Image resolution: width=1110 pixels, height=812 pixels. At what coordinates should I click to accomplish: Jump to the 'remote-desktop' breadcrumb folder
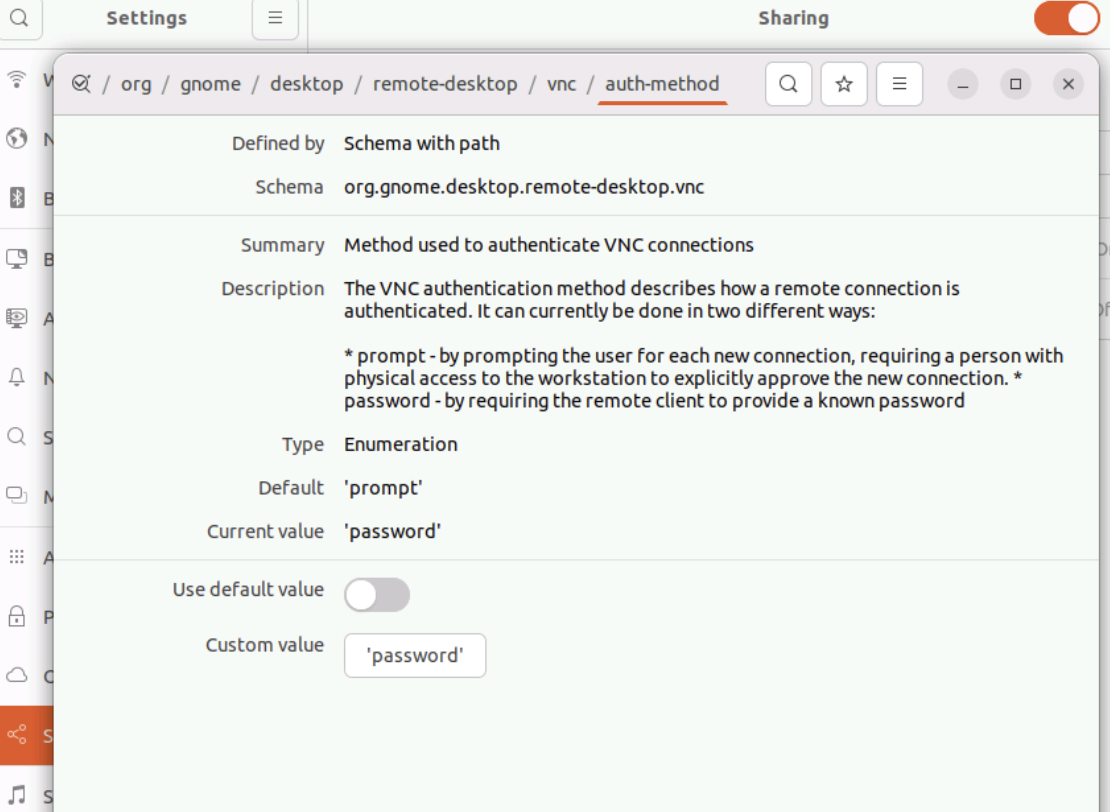(445, 84)
